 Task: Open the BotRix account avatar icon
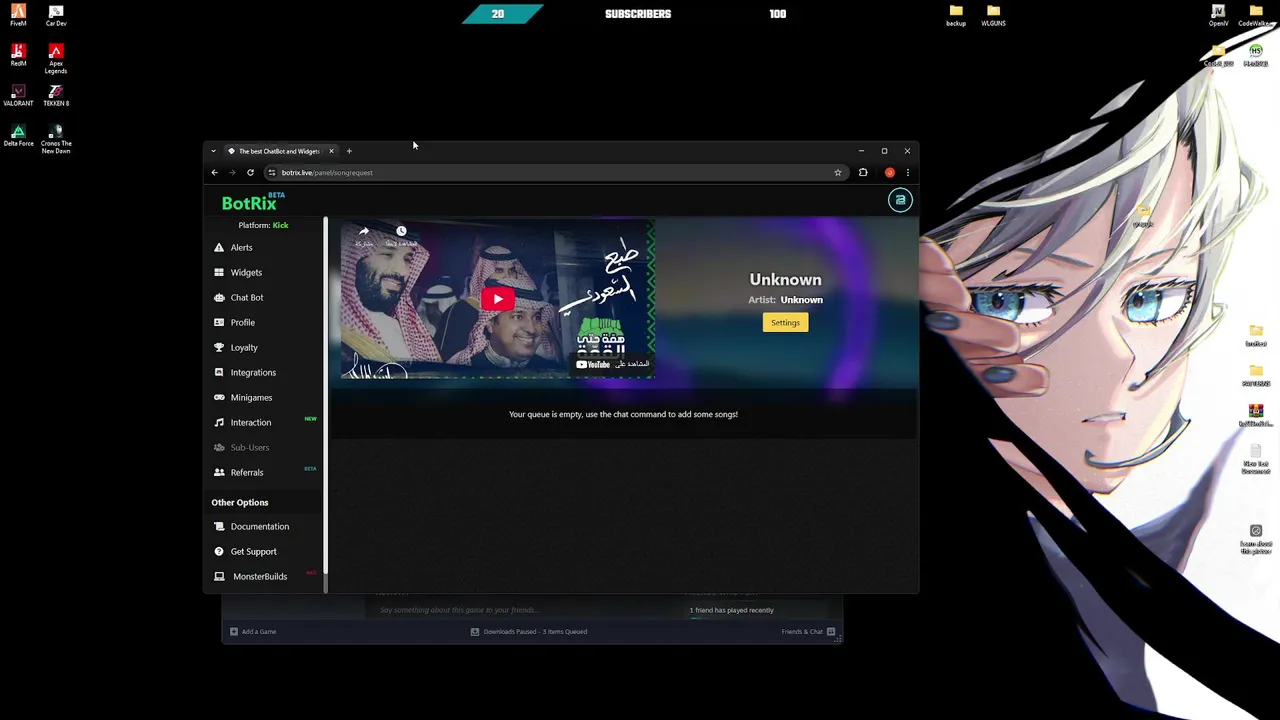pos(900,200)
